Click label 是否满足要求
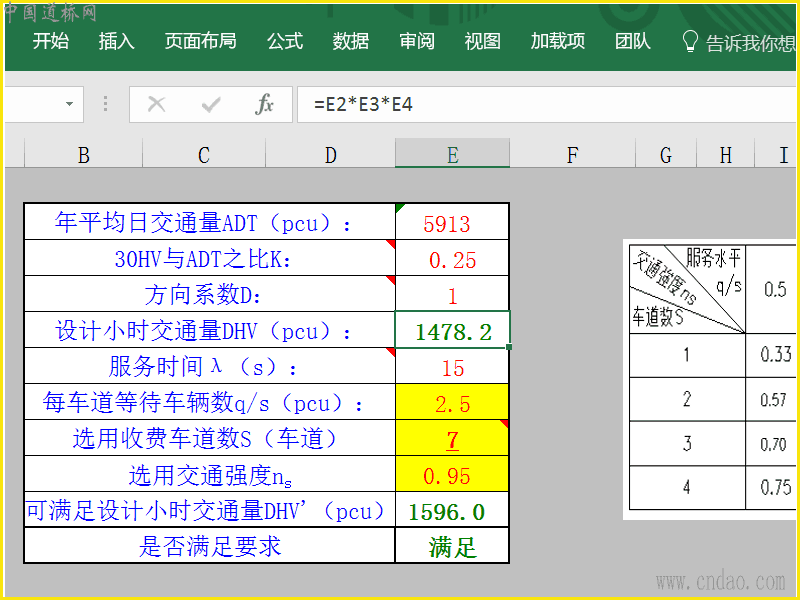This screenshot has height=600, width=800. (210, 546)
